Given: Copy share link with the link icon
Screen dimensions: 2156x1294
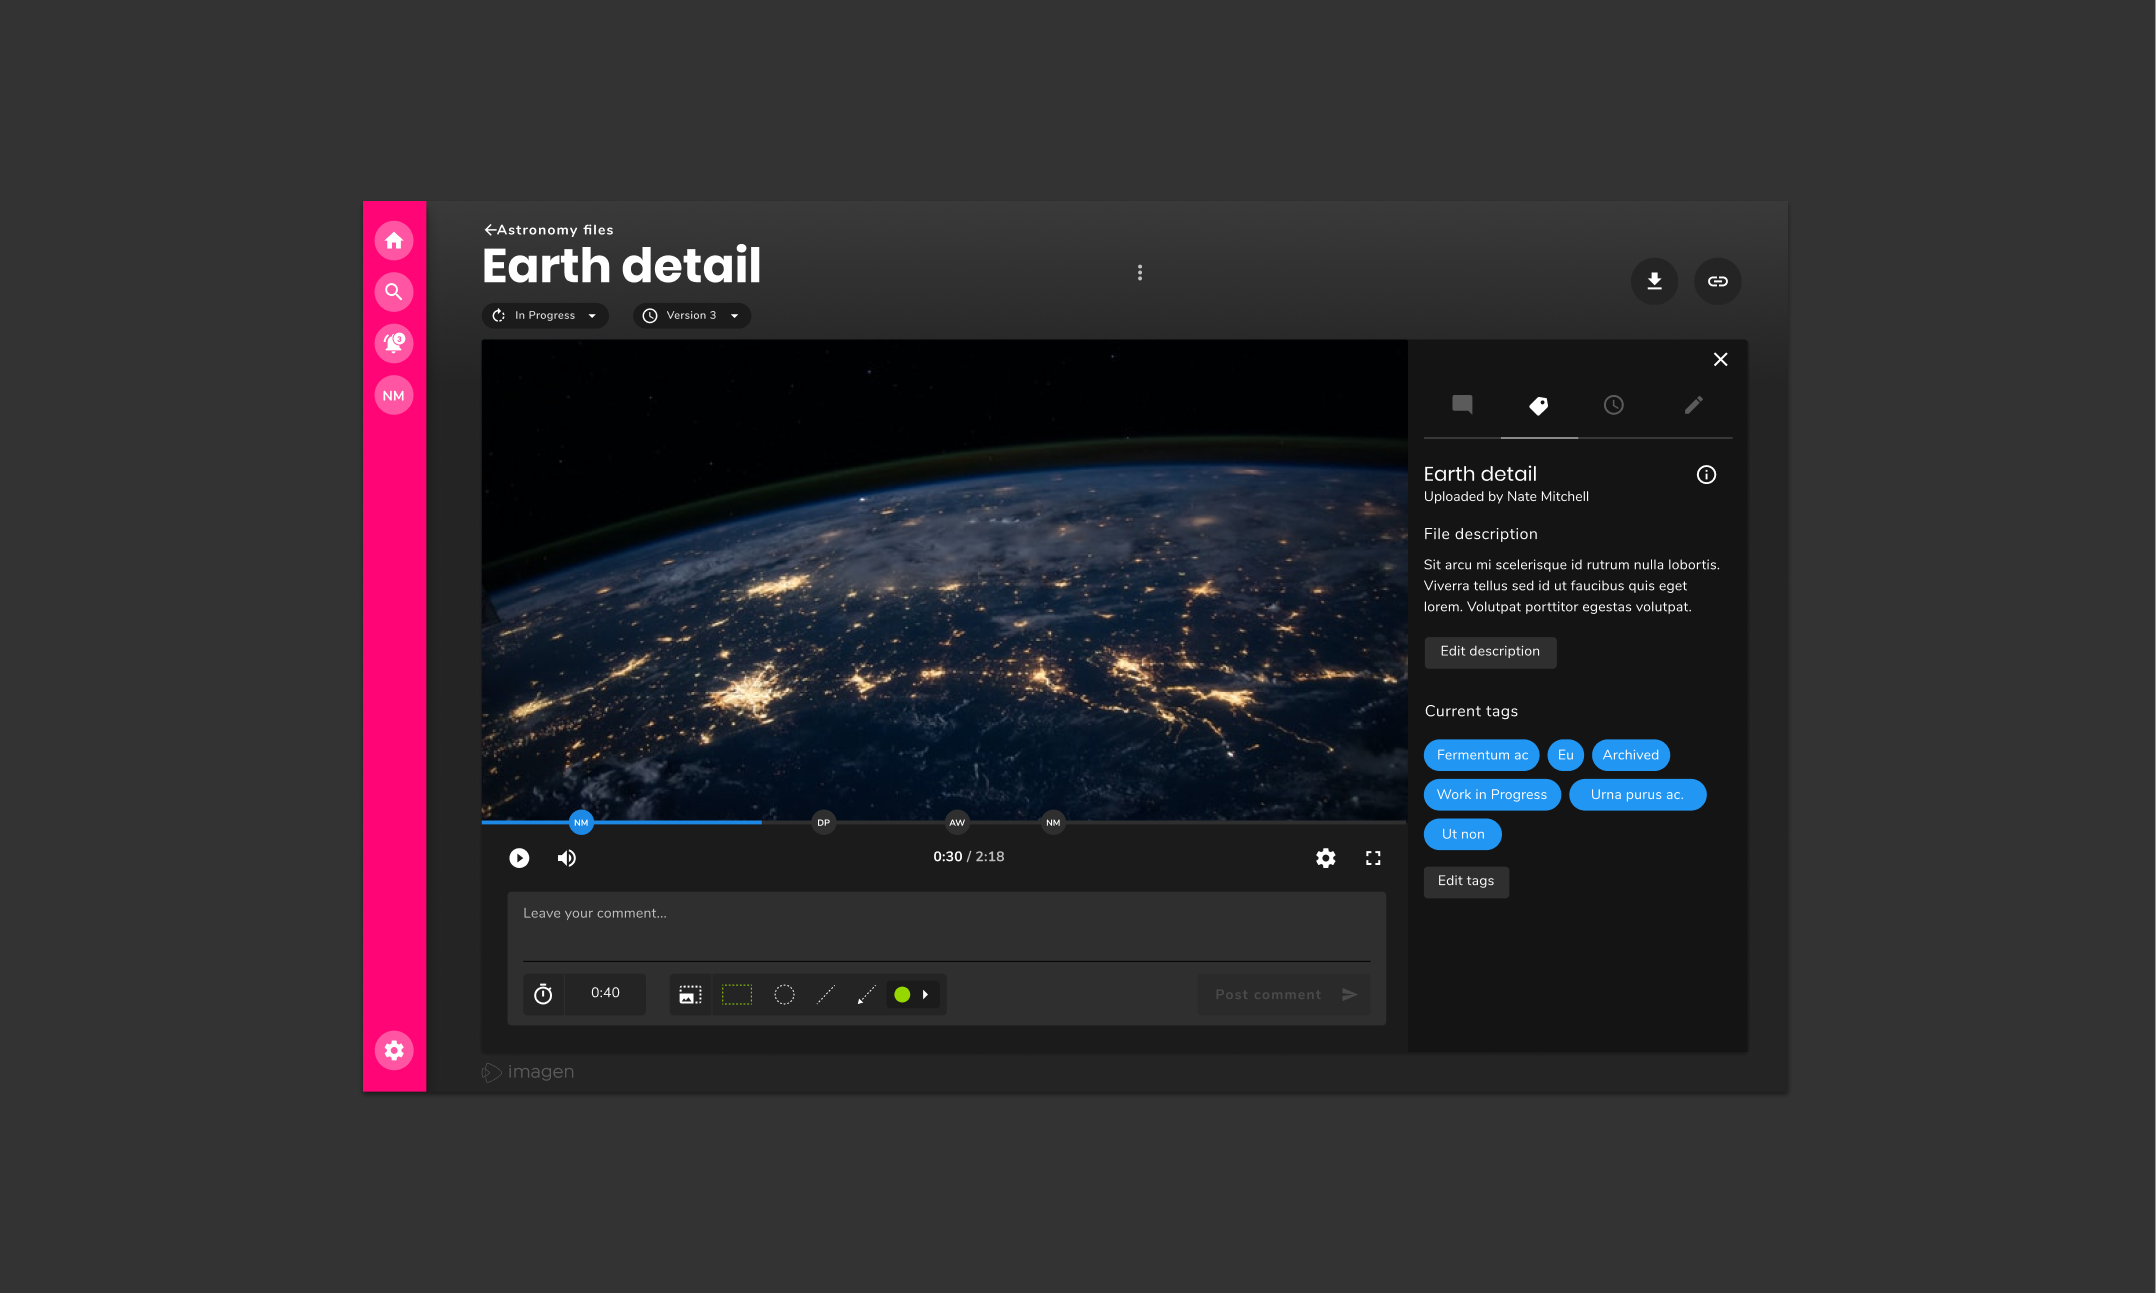Looking at the screenshot, I should [1717, 281].
